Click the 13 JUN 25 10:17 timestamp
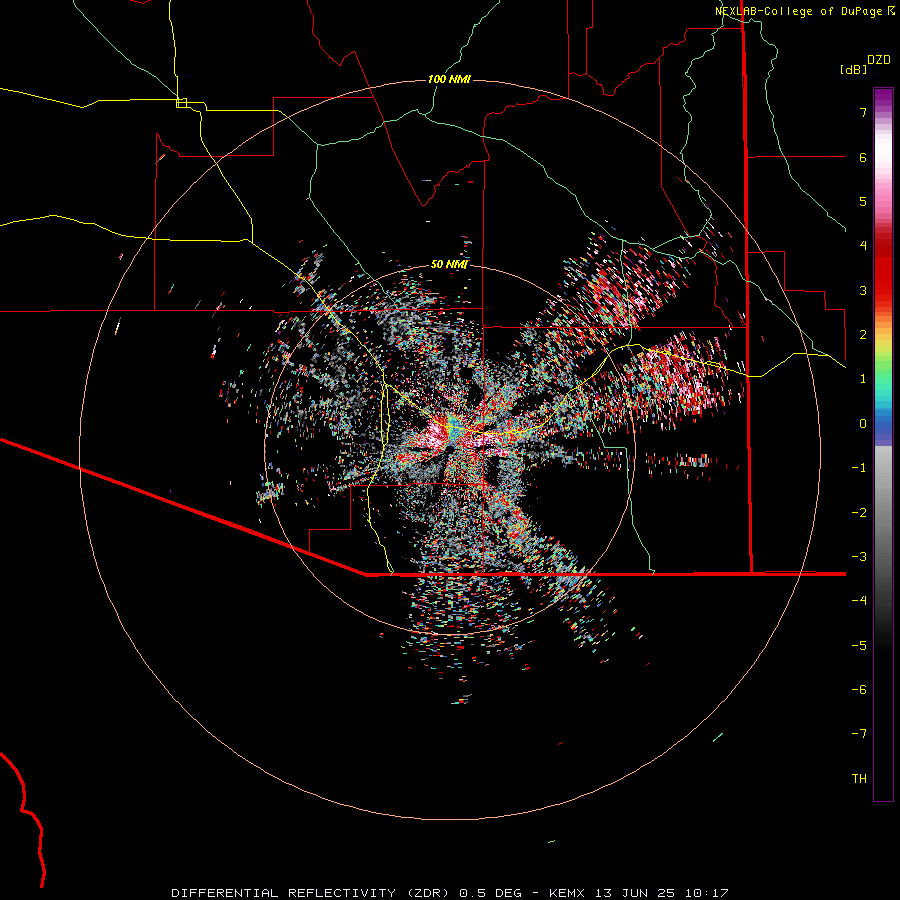 click(x=661, y=893)
